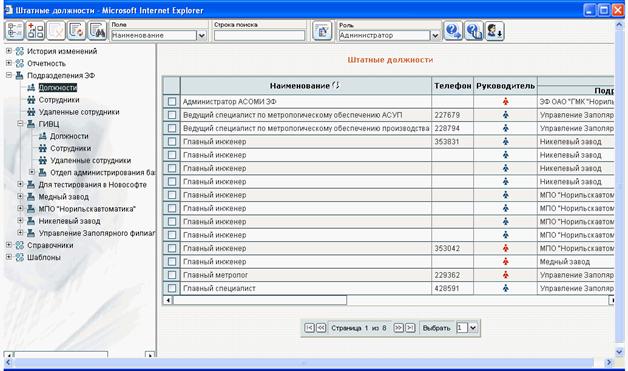Tick checkbox for Главный специалист
Image resolution: width=628 pixels, height=371 pixels.
pos(172,288)
